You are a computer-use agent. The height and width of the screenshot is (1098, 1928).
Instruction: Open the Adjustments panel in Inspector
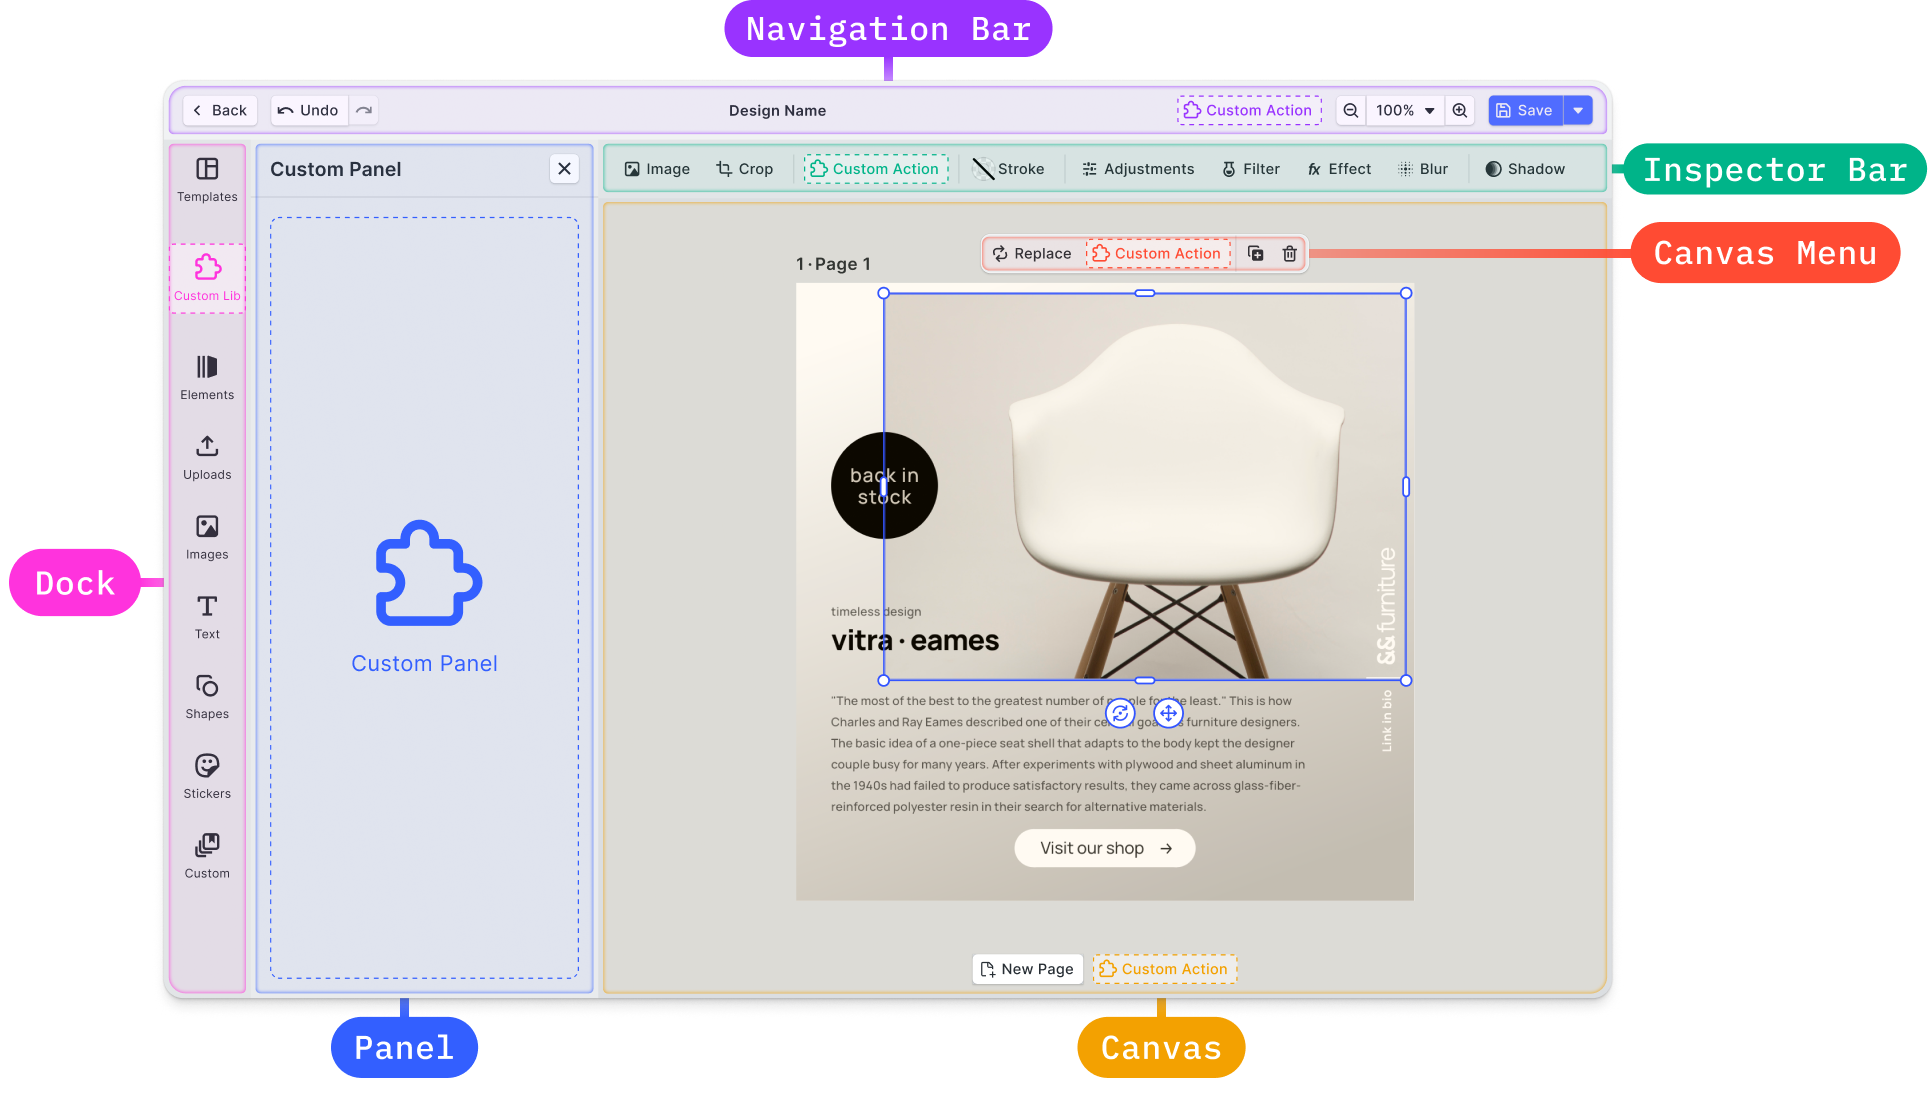click(x=1136, y=168)
